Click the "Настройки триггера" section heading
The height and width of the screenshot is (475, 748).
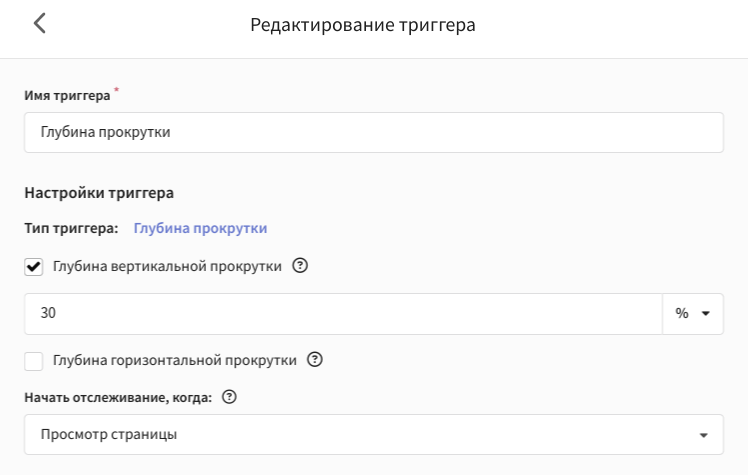point(99,193)
